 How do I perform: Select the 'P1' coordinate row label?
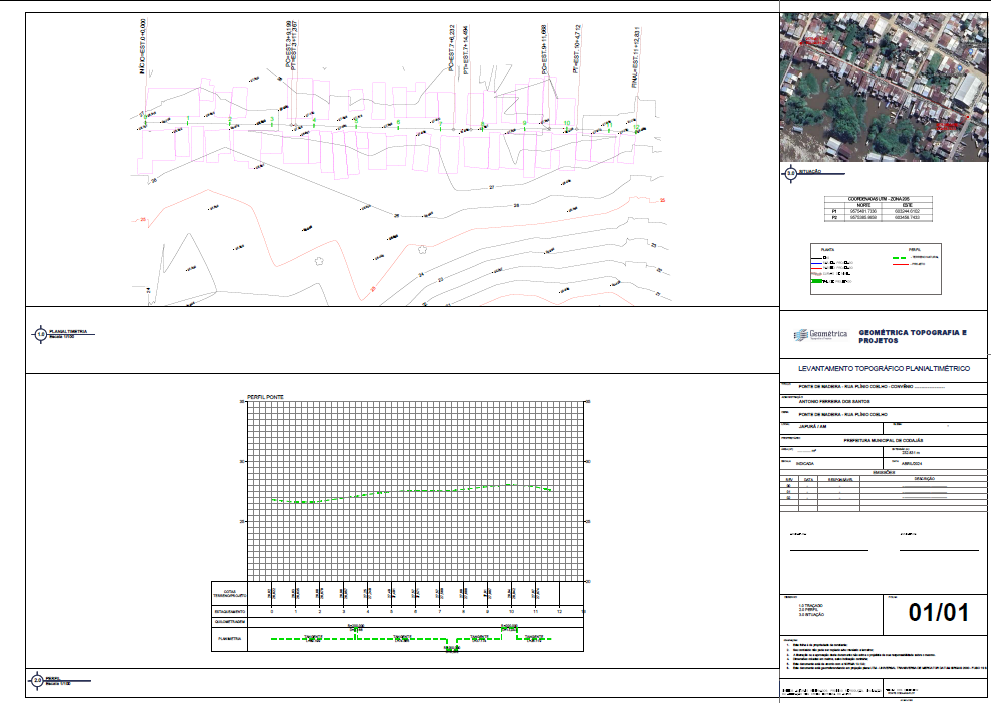pos(834,211)
